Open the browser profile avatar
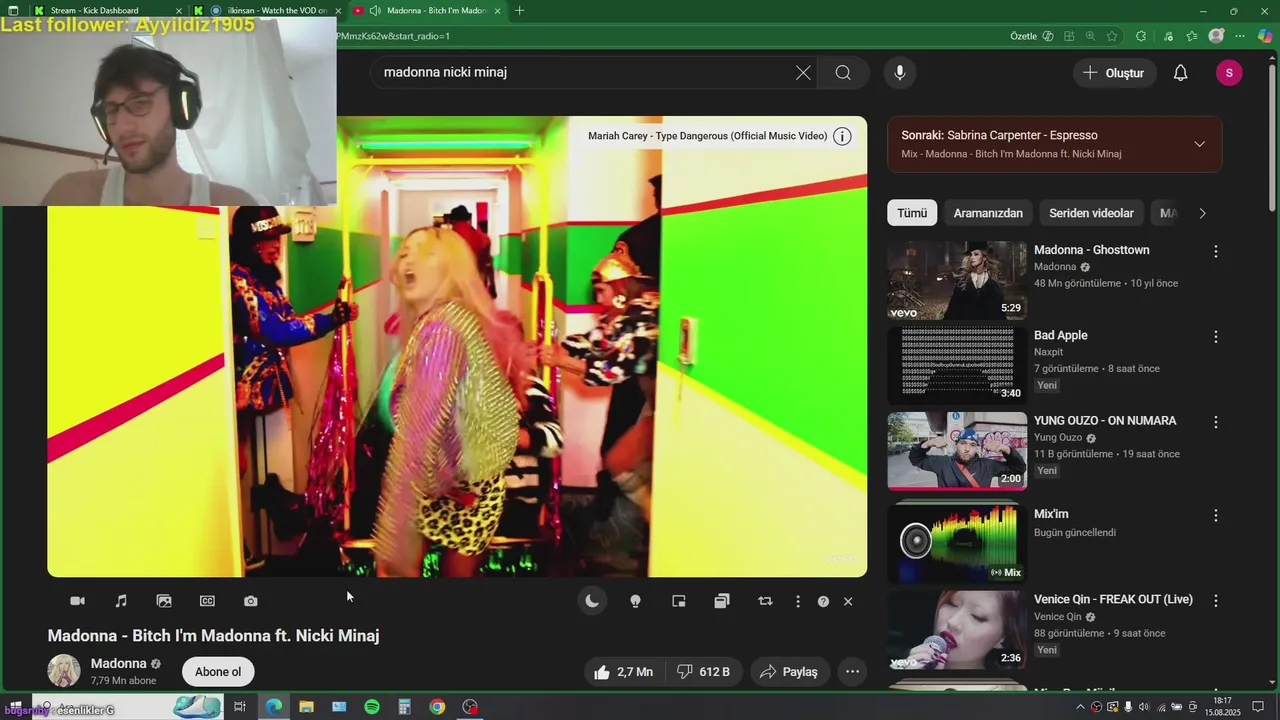Image resolution: width=1280 pixels, height=720 pixels. click(x=1216, y=36)
